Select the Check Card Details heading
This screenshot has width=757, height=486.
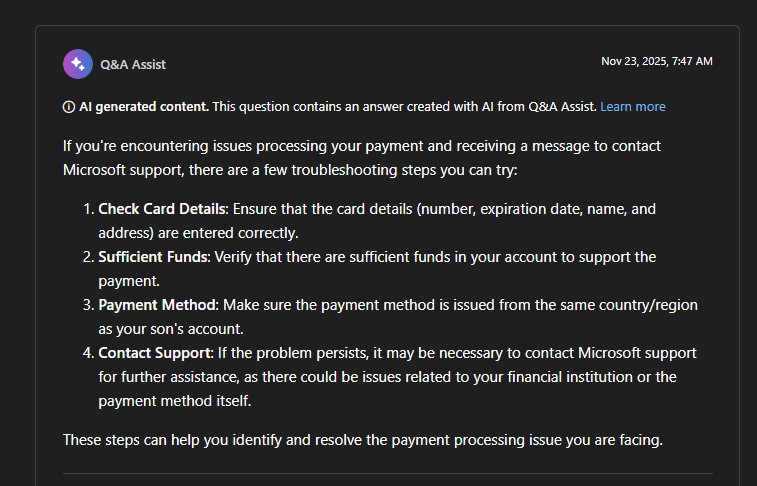(x=162, y=209)
